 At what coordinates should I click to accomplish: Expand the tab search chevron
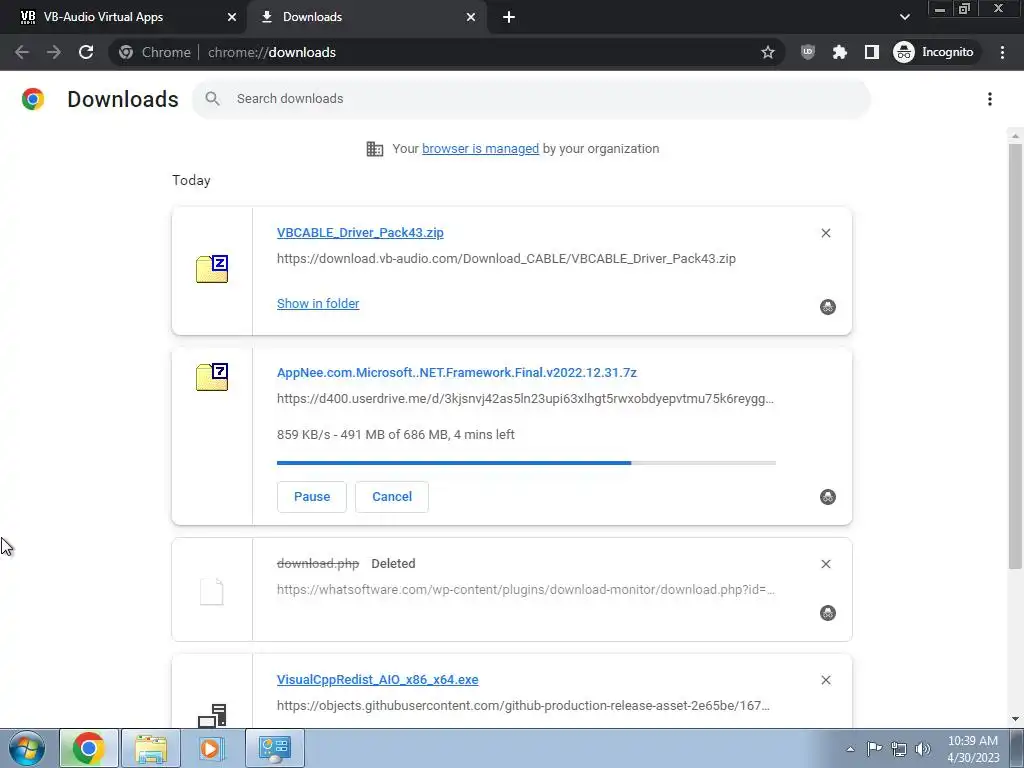click(904, 17)
